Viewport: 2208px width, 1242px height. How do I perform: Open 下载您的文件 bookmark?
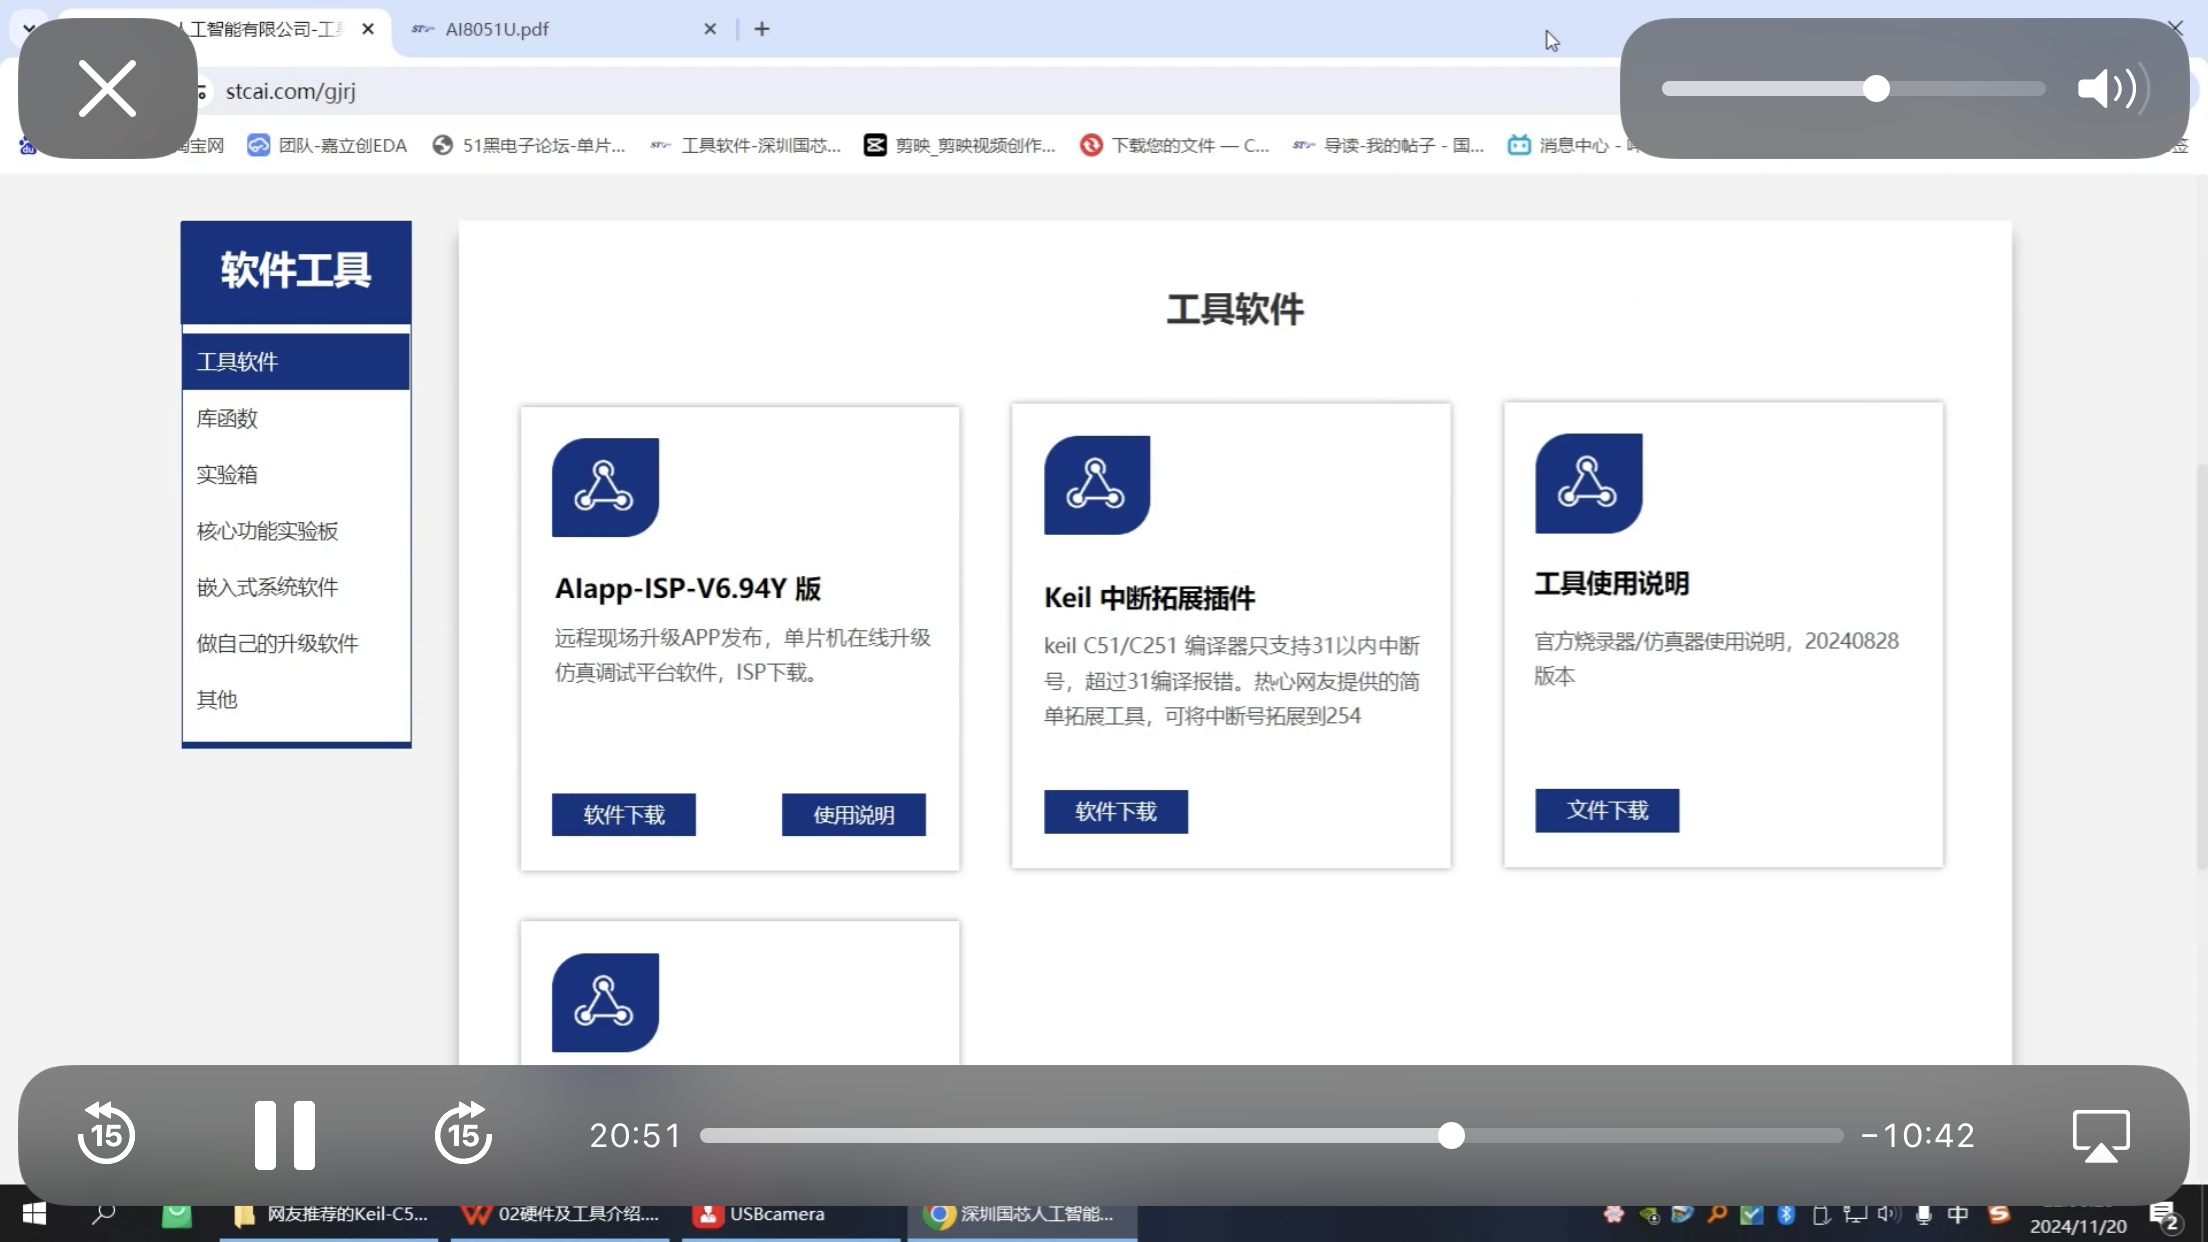[x=1175, y=146]
